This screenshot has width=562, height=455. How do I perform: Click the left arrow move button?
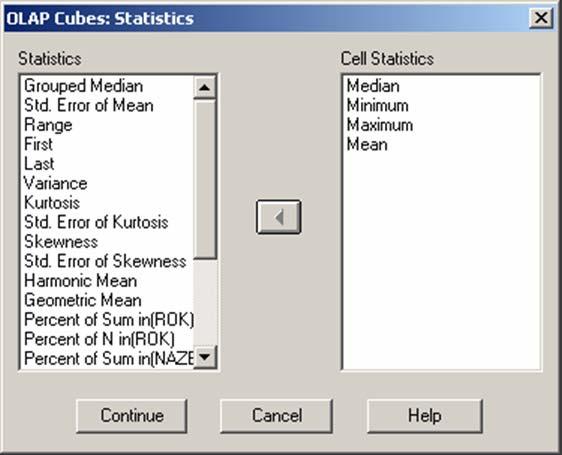(278, 217)
